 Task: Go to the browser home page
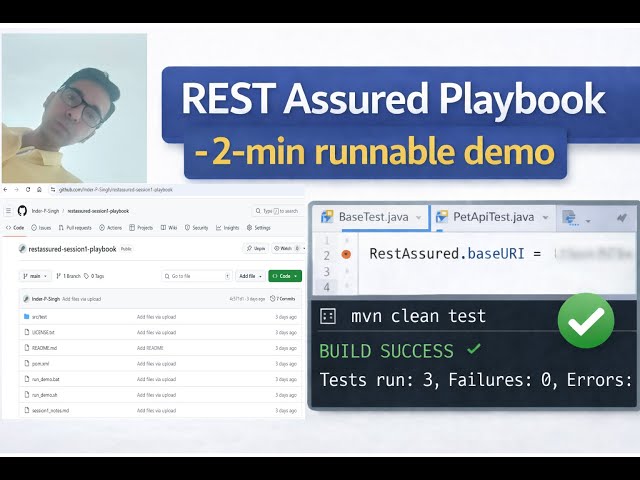pos(39,189)
